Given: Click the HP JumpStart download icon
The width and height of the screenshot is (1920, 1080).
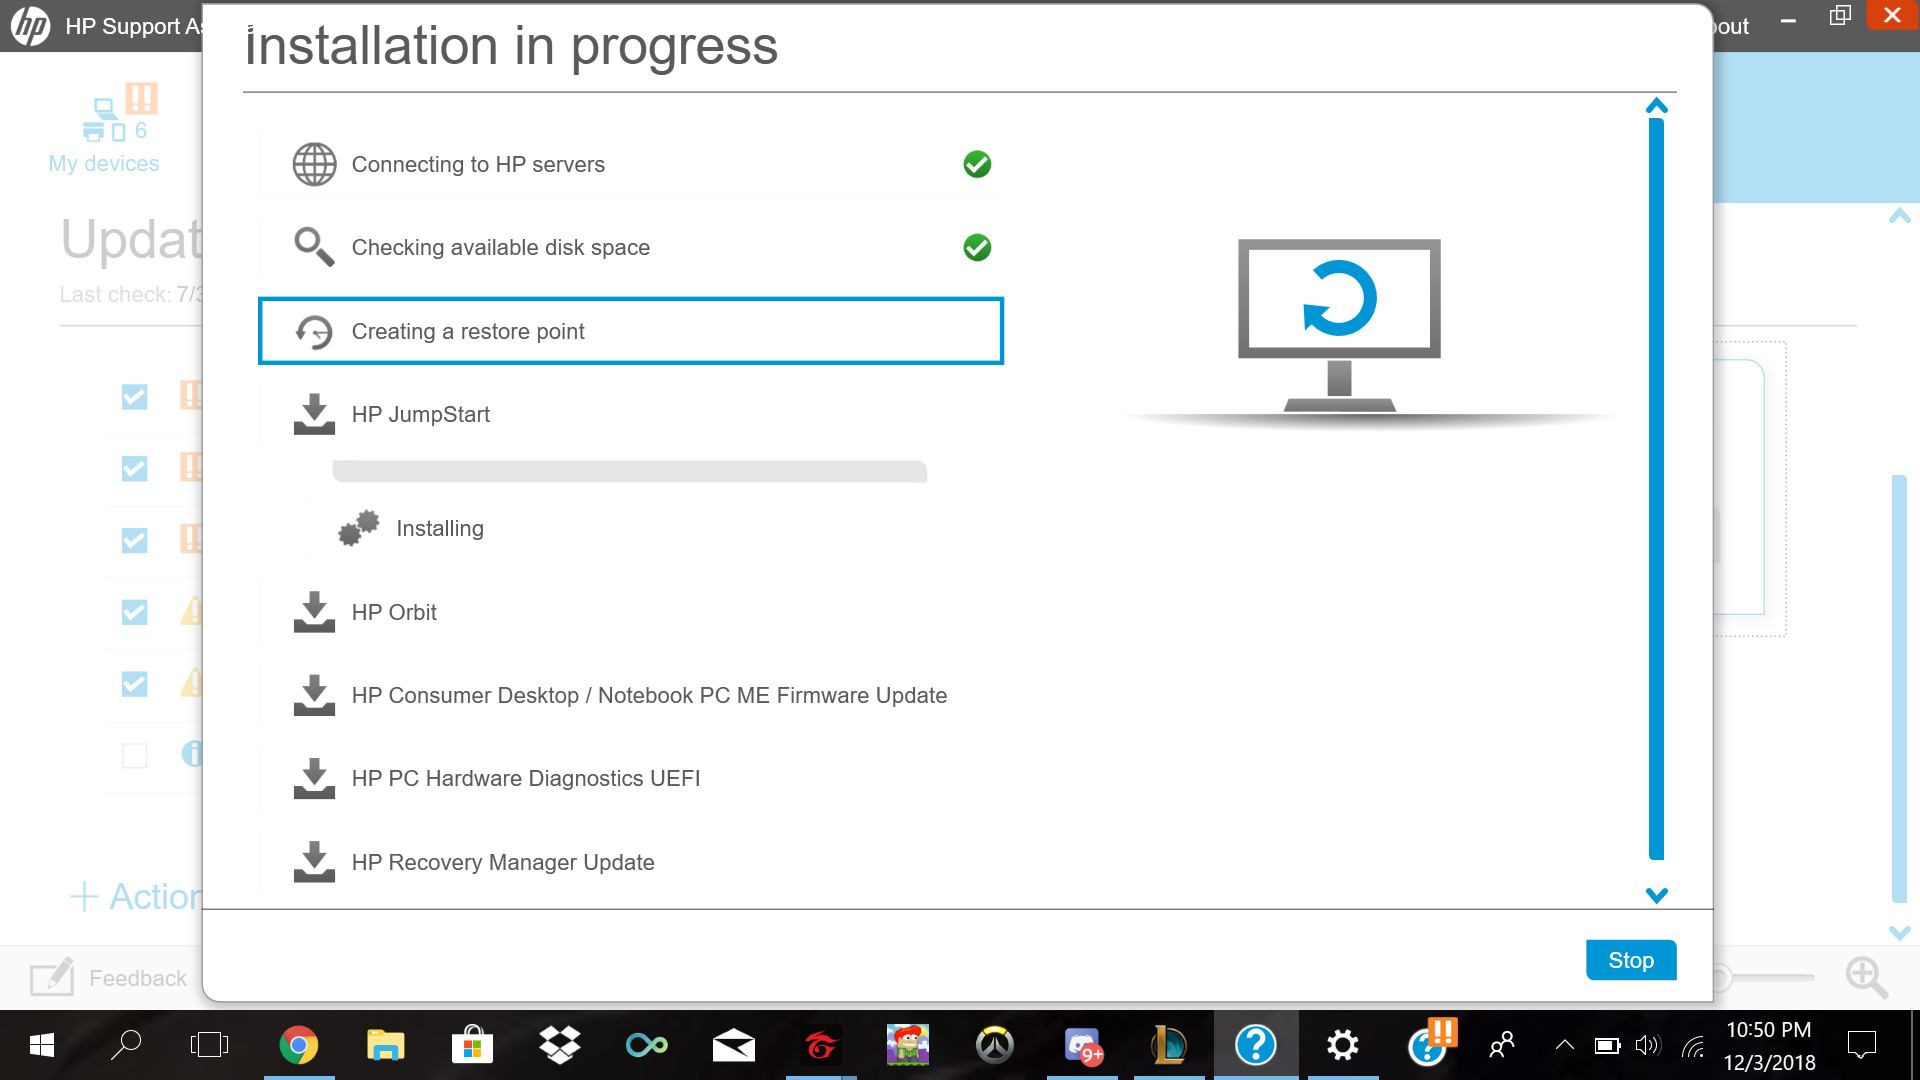Looking at the screenshot, I should click(314, 414).
